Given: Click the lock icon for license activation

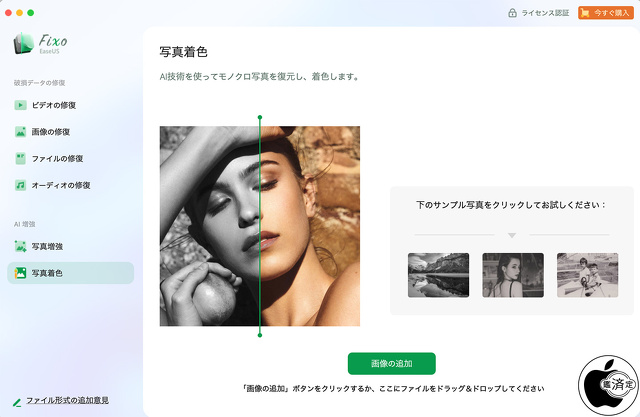Looking at the screenshot, I should (513, 13).
